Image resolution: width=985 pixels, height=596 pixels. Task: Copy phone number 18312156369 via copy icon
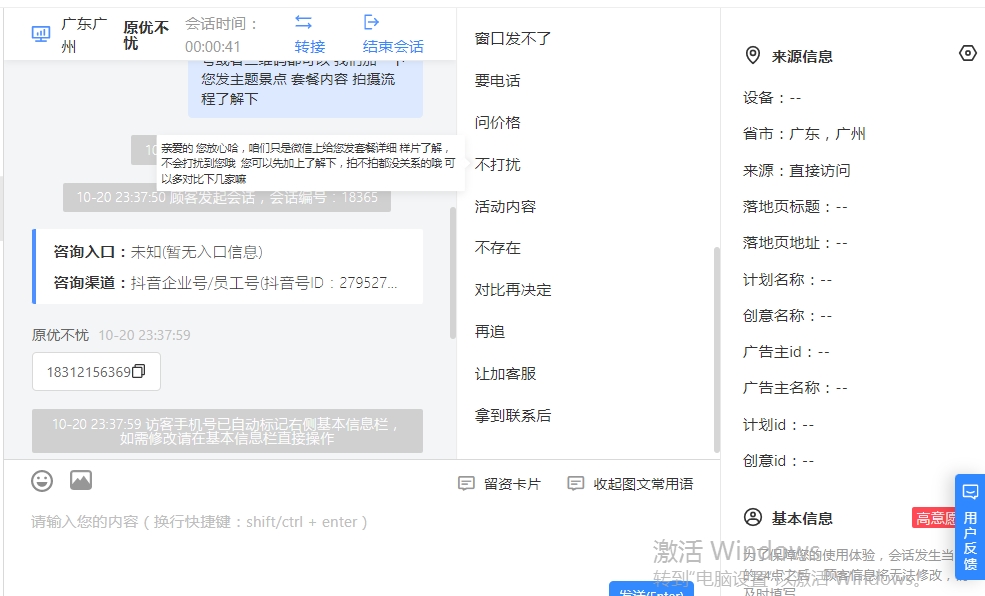pos(139,371)
